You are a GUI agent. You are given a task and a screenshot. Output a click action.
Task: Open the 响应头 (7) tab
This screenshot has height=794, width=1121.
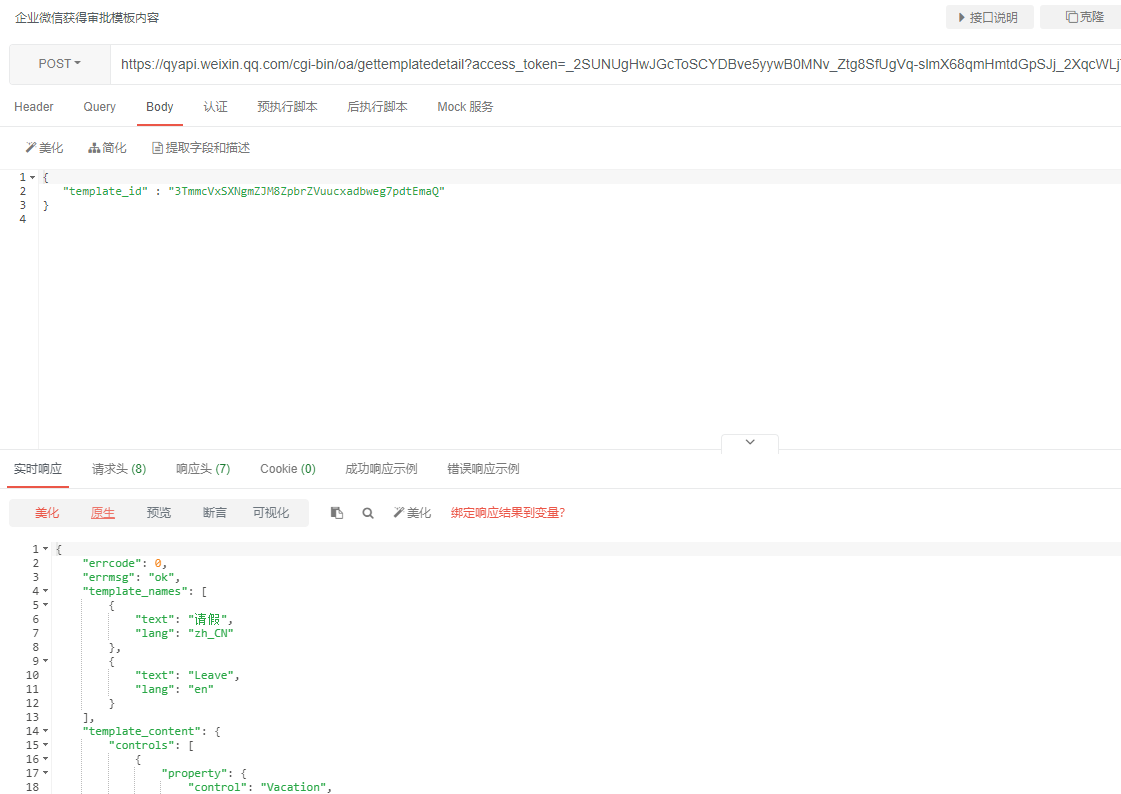(x=203, y=469)
